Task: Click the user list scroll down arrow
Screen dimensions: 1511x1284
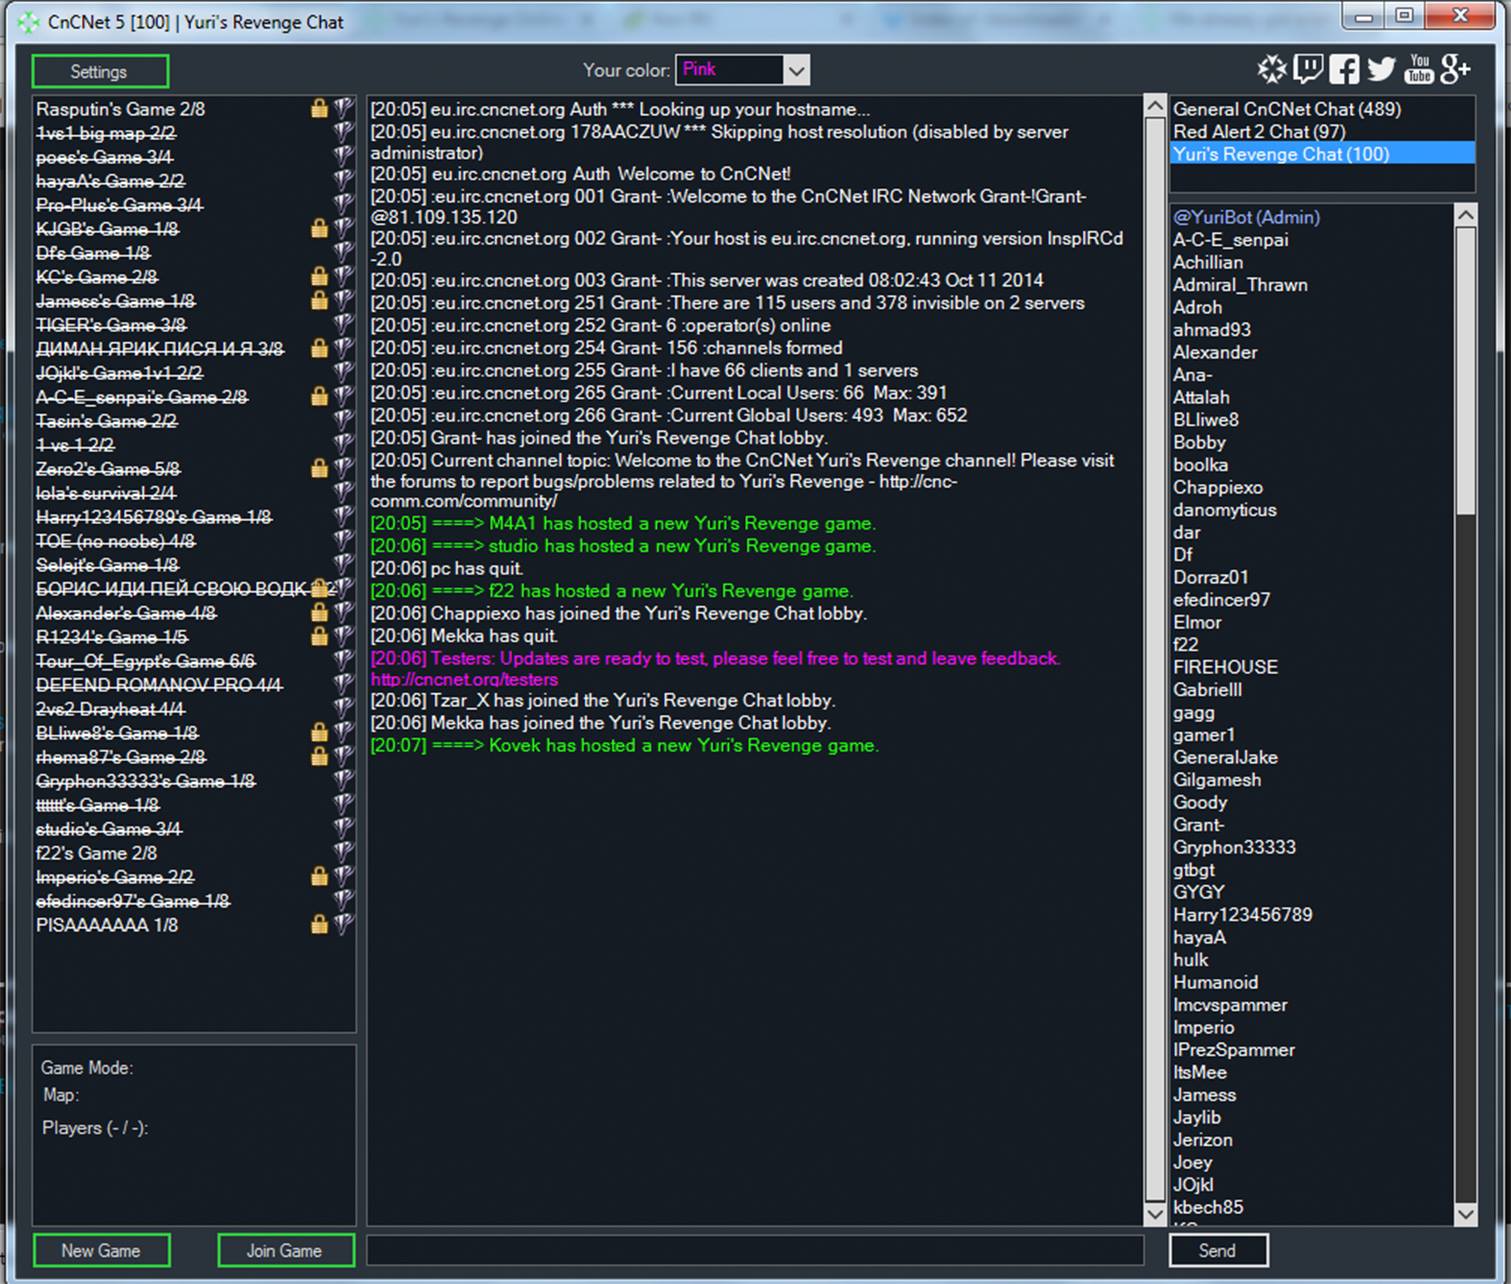Action: (1466, 1214)
